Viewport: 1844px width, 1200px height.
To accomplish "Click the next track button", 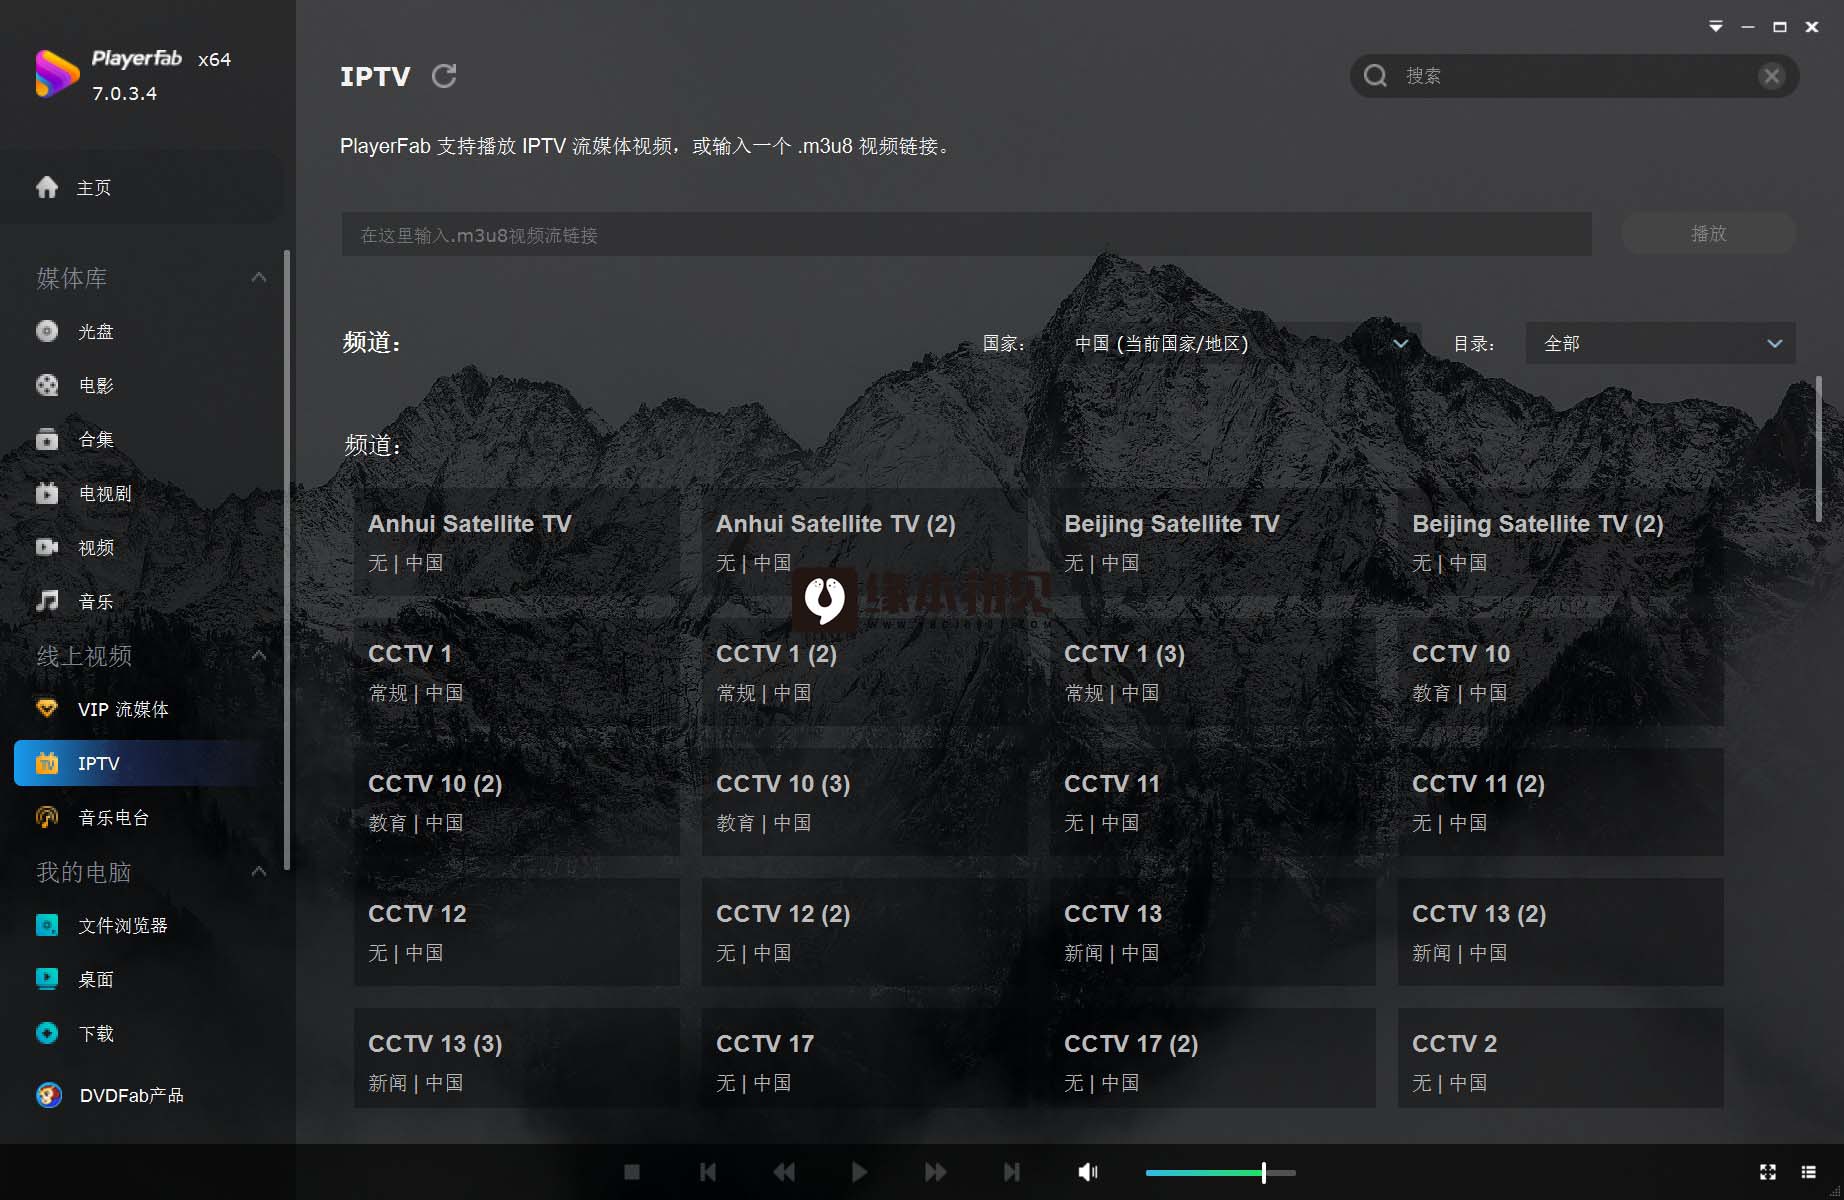I will [1011, 1172].
